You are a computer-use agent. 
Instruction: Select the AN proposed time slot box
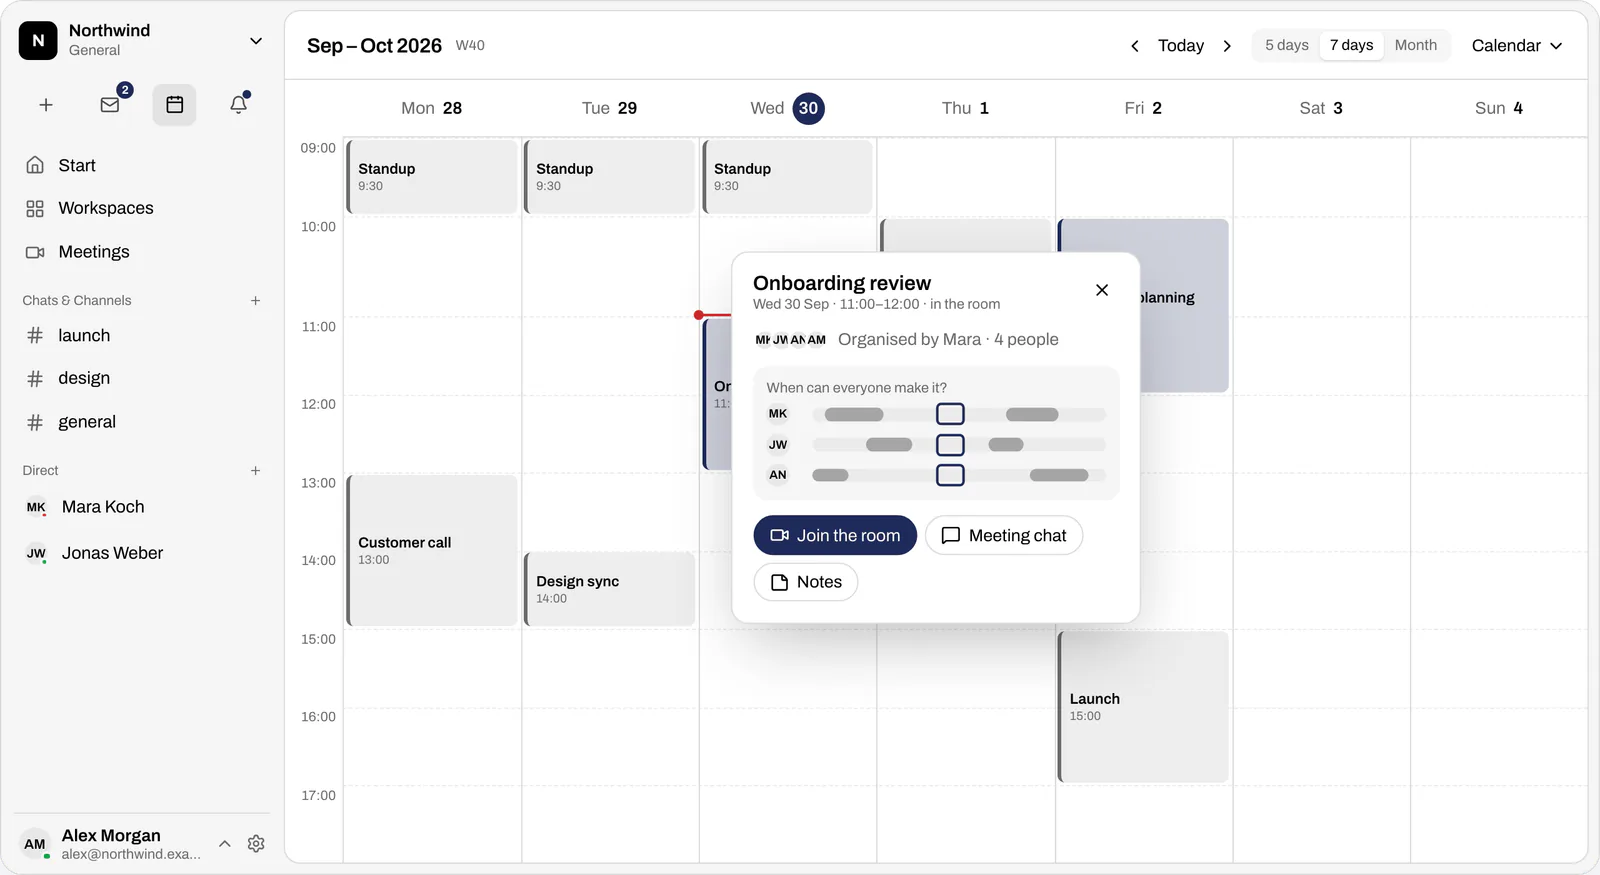point(950,475)
